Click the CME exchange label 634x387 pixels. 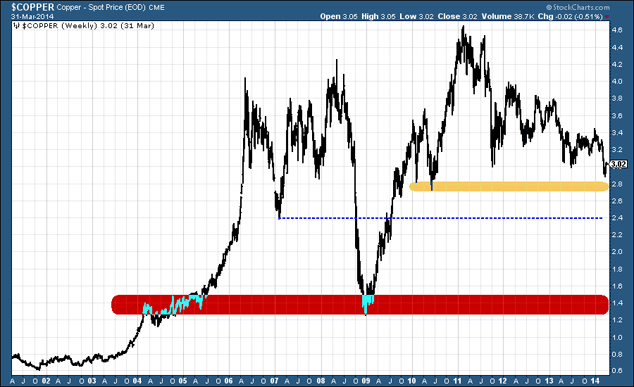pyautogui.click(x=156, y=7)
